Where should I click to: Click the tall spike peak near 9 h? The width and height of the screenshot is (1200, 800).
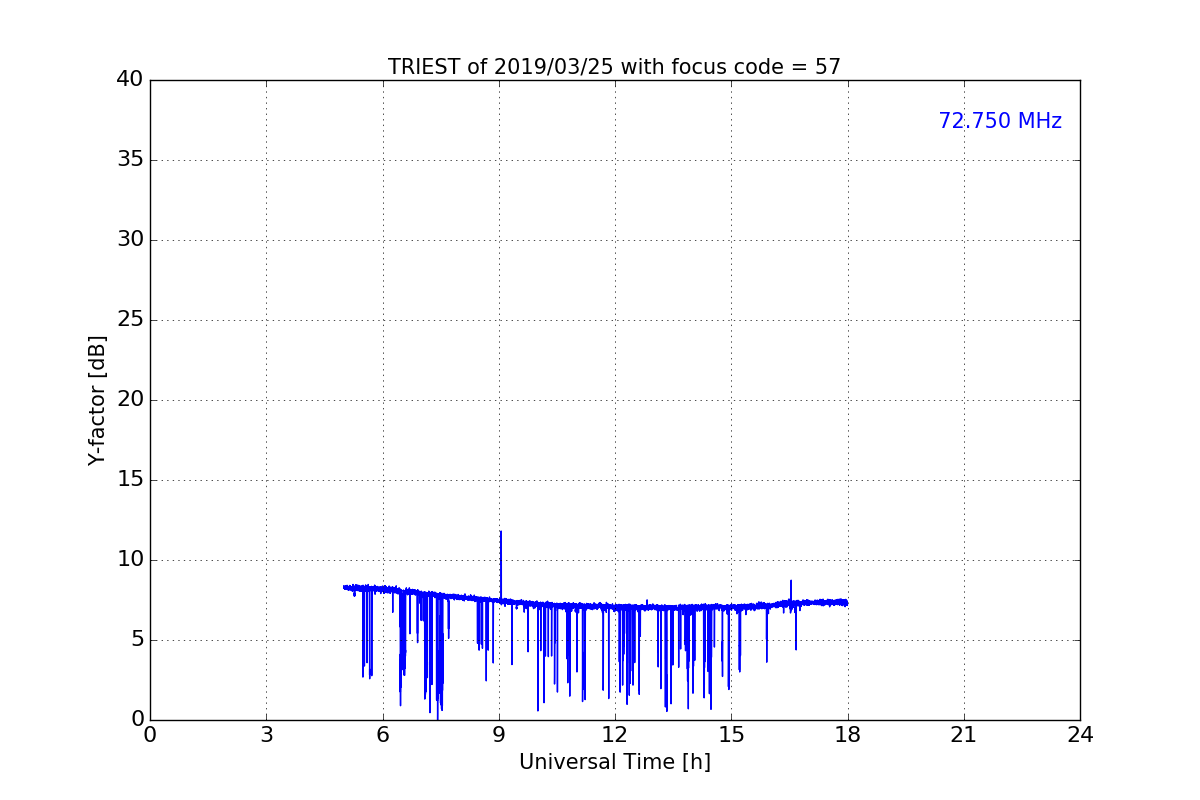(x=501, y=532)
